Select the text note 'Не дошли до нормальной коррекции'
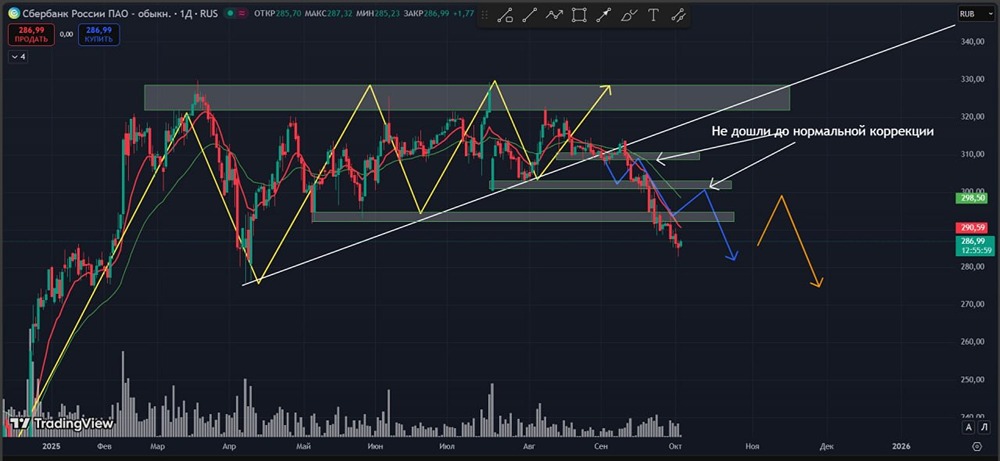Viewport: 1000px width, 461px height. click(x=823, y=132)
